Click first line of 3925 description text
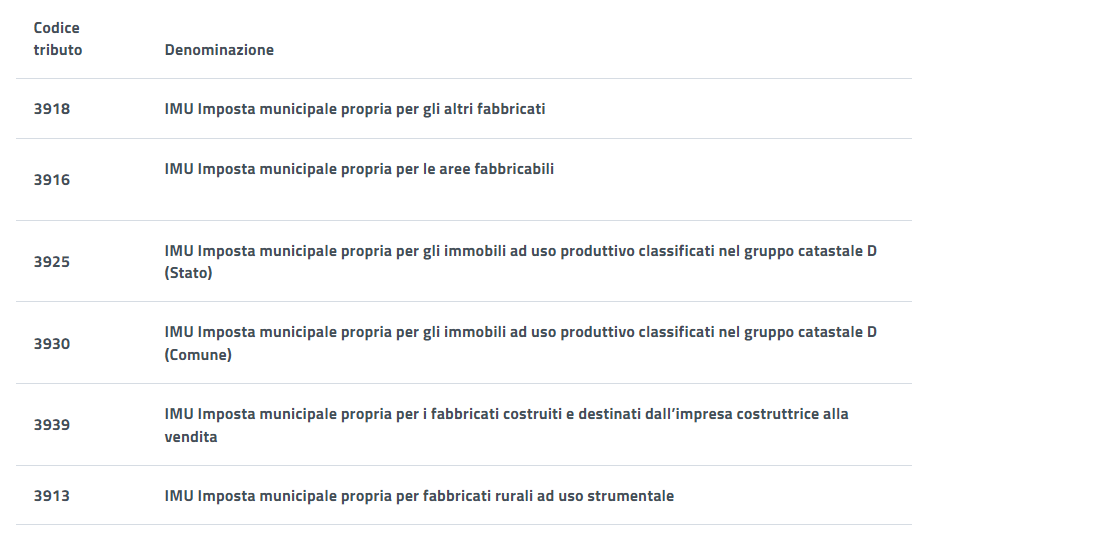Image resolution: width=1119 pixels, height=549 pixels. pyautogui.click(x=520, y=251)
